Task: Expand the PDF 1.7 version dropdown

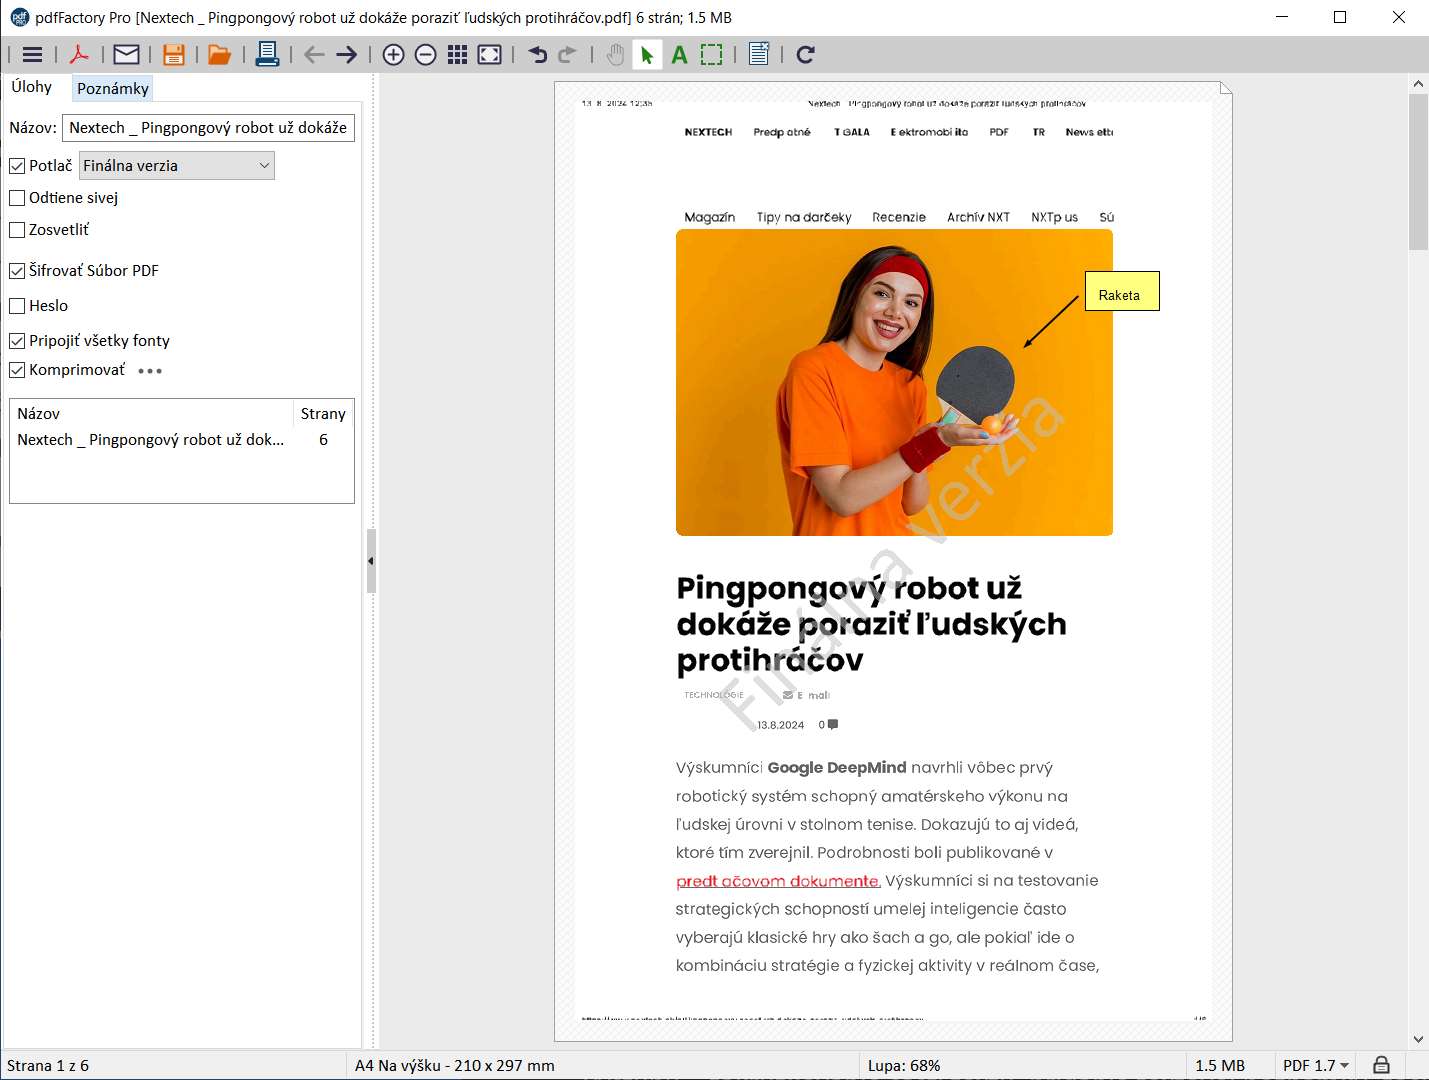Action: [x=1316, y=1066]
